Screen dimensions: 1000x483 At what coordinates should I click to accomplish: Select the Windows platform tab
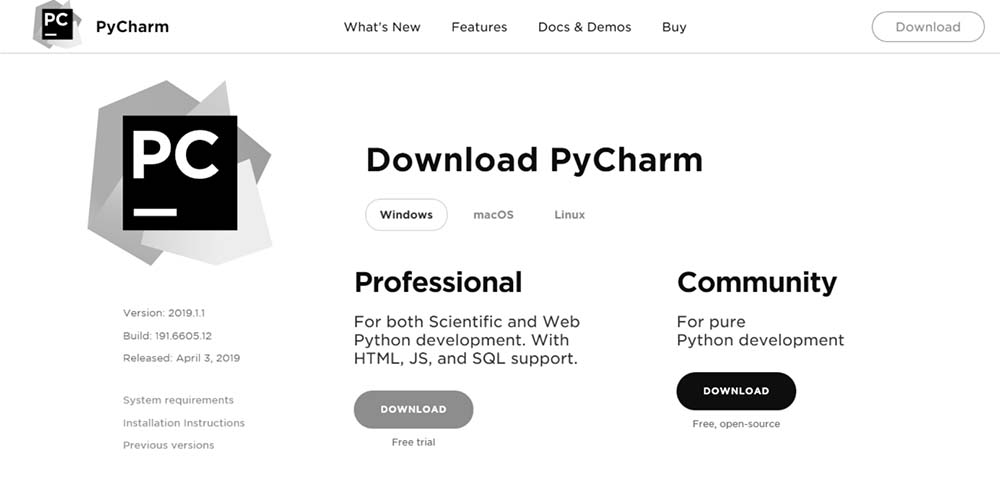coord(406,215)
